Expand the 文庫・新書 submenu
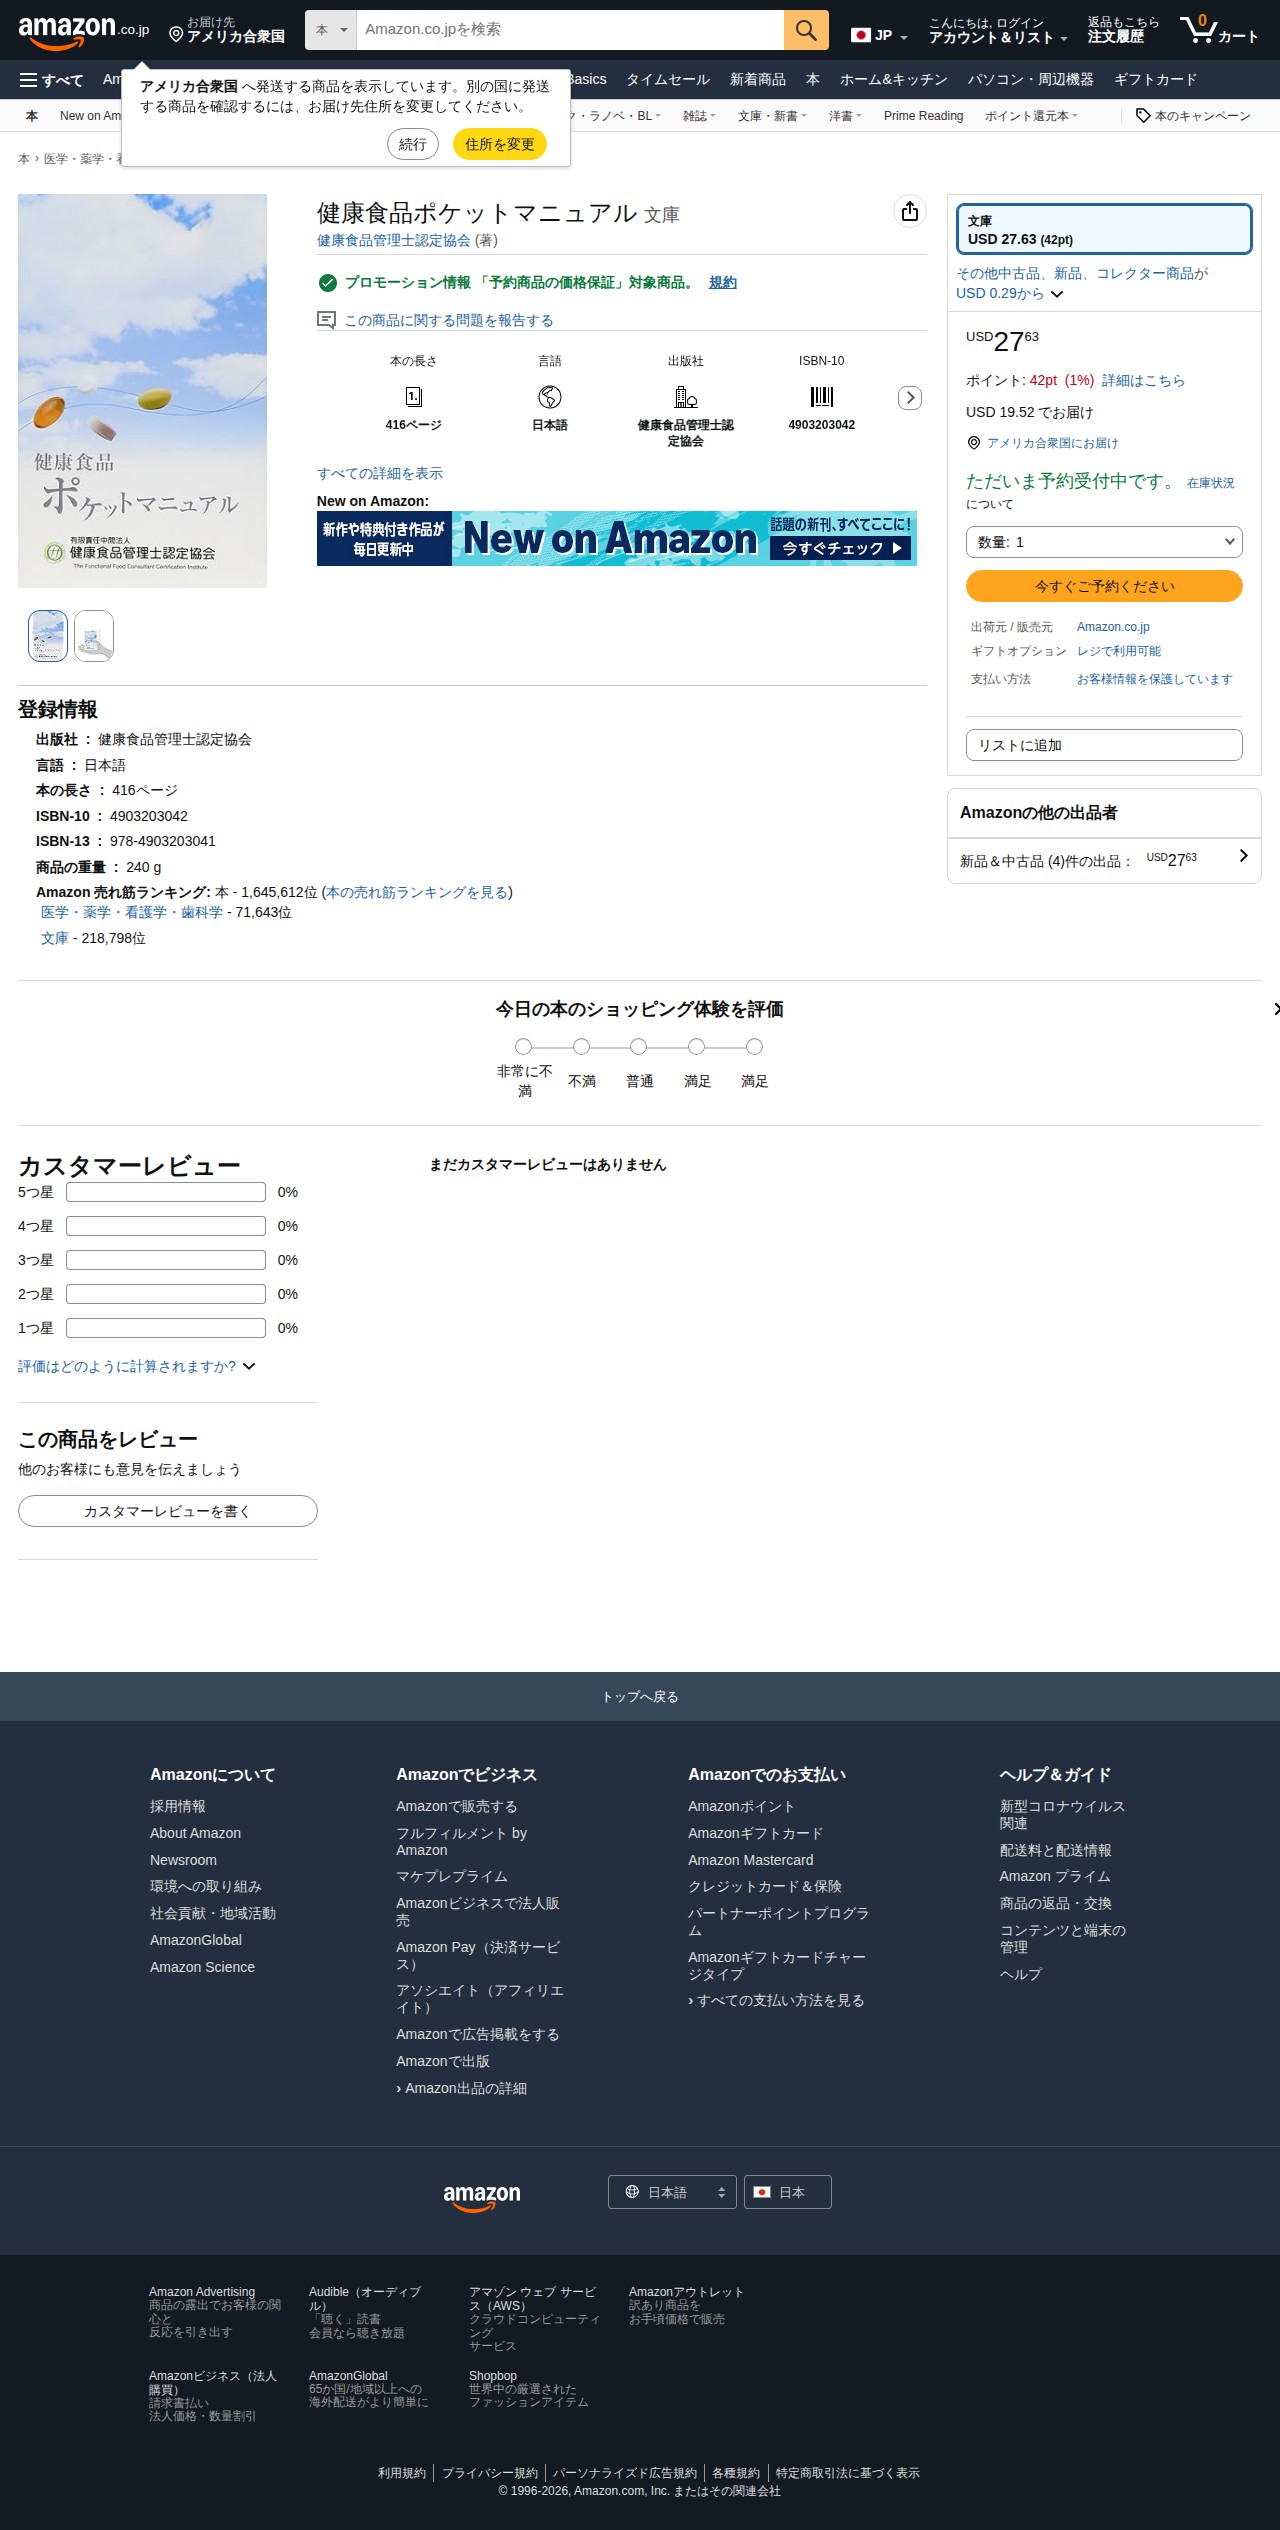The width and height of the screenshot is (1280, 2530). [772, 116]
